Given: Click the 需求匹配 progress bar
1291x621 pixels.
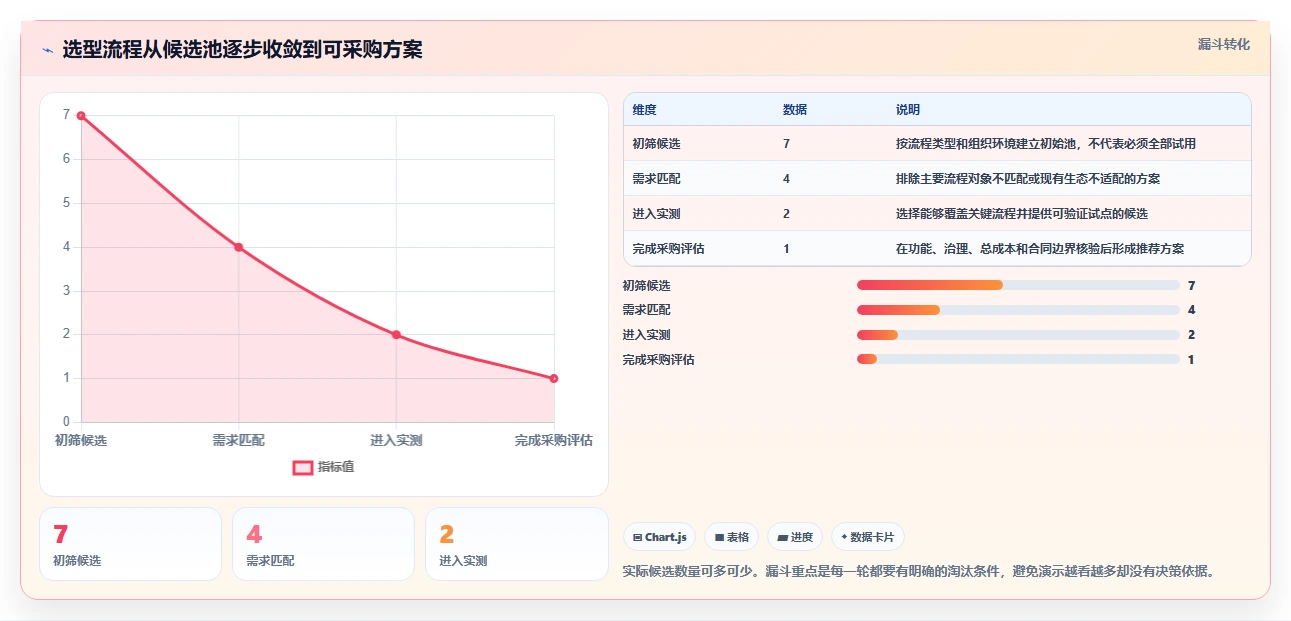Looking at the screenshot, I should [1018, 310].
